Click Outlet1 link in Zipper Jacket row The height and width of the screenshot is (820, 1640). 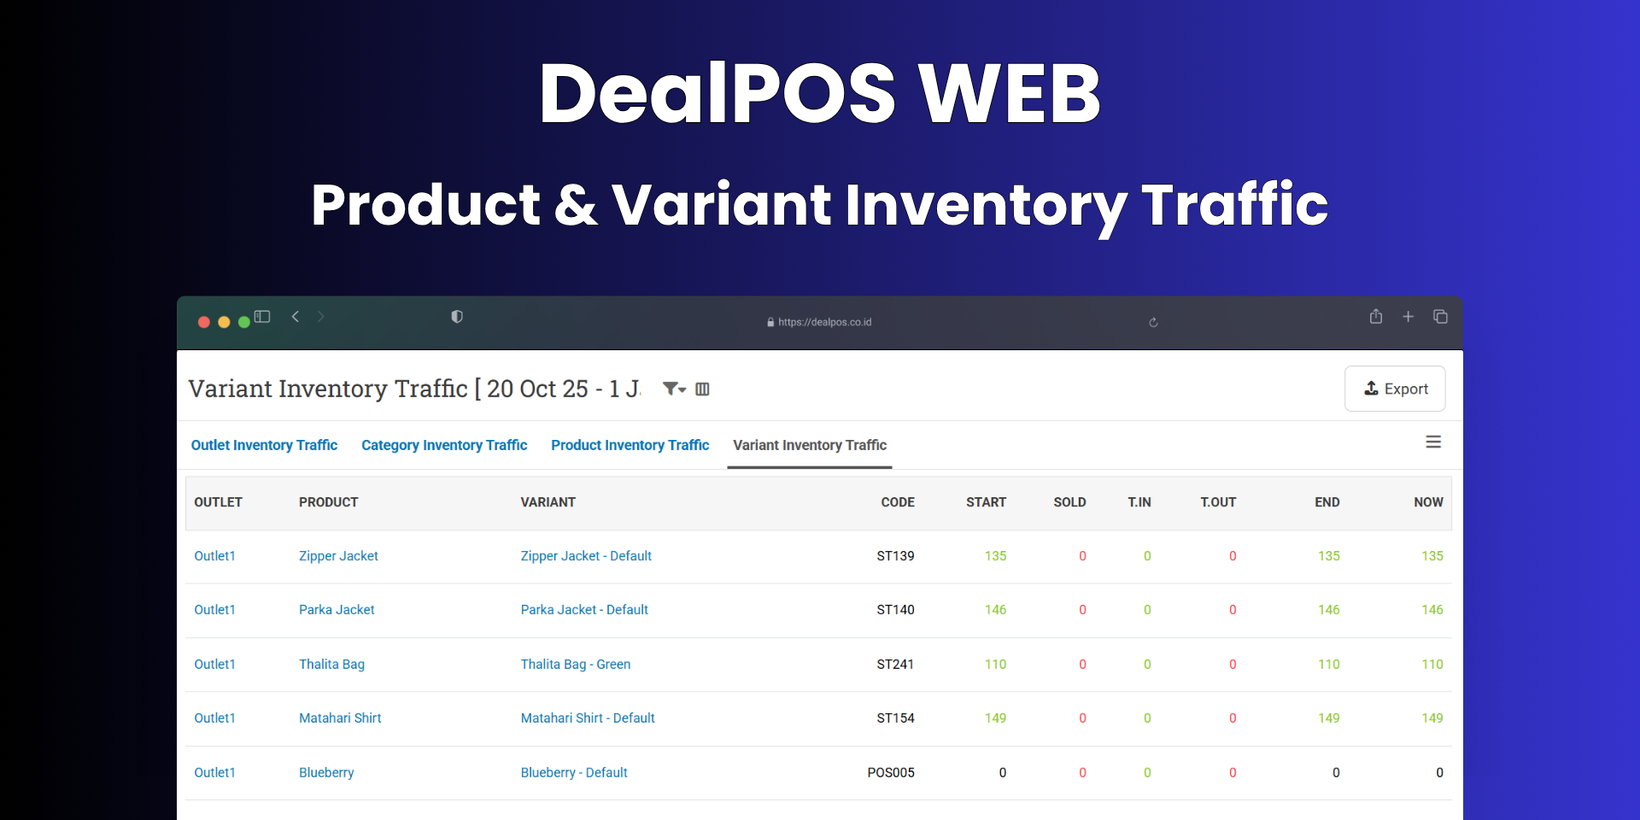[x=215, y=556]
